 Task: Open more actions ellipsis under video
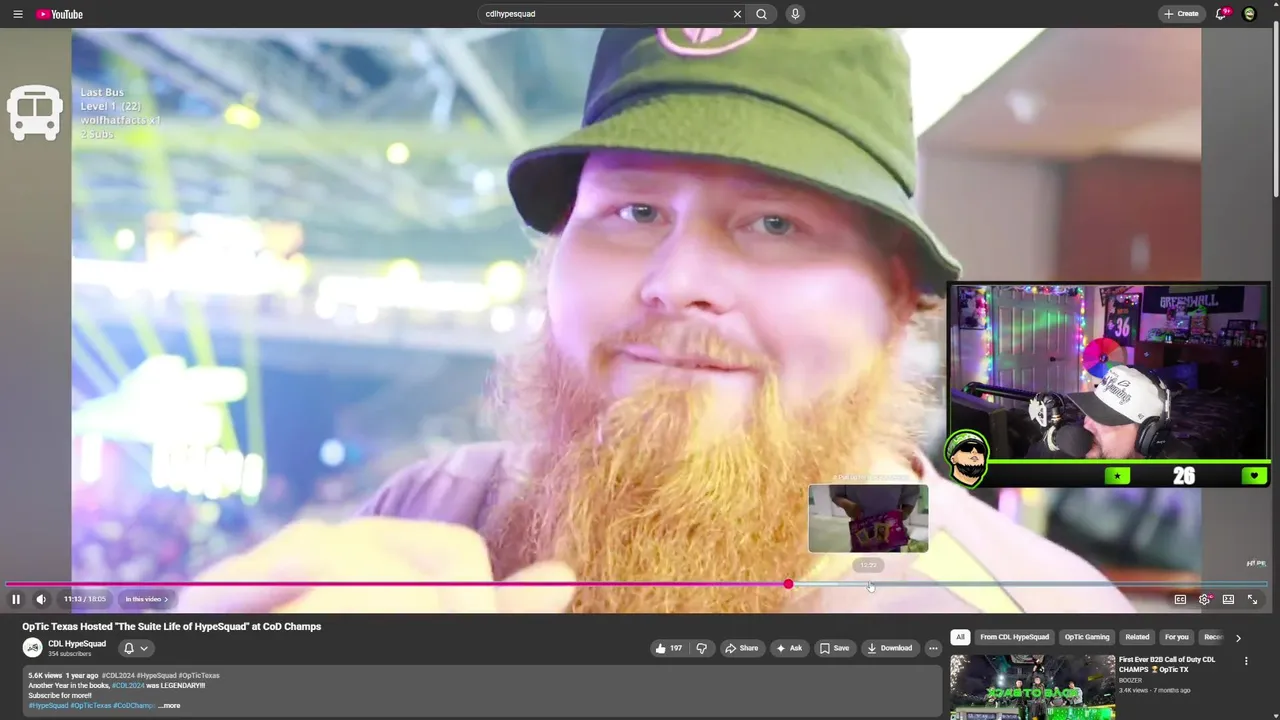click(x=933, y=648)
